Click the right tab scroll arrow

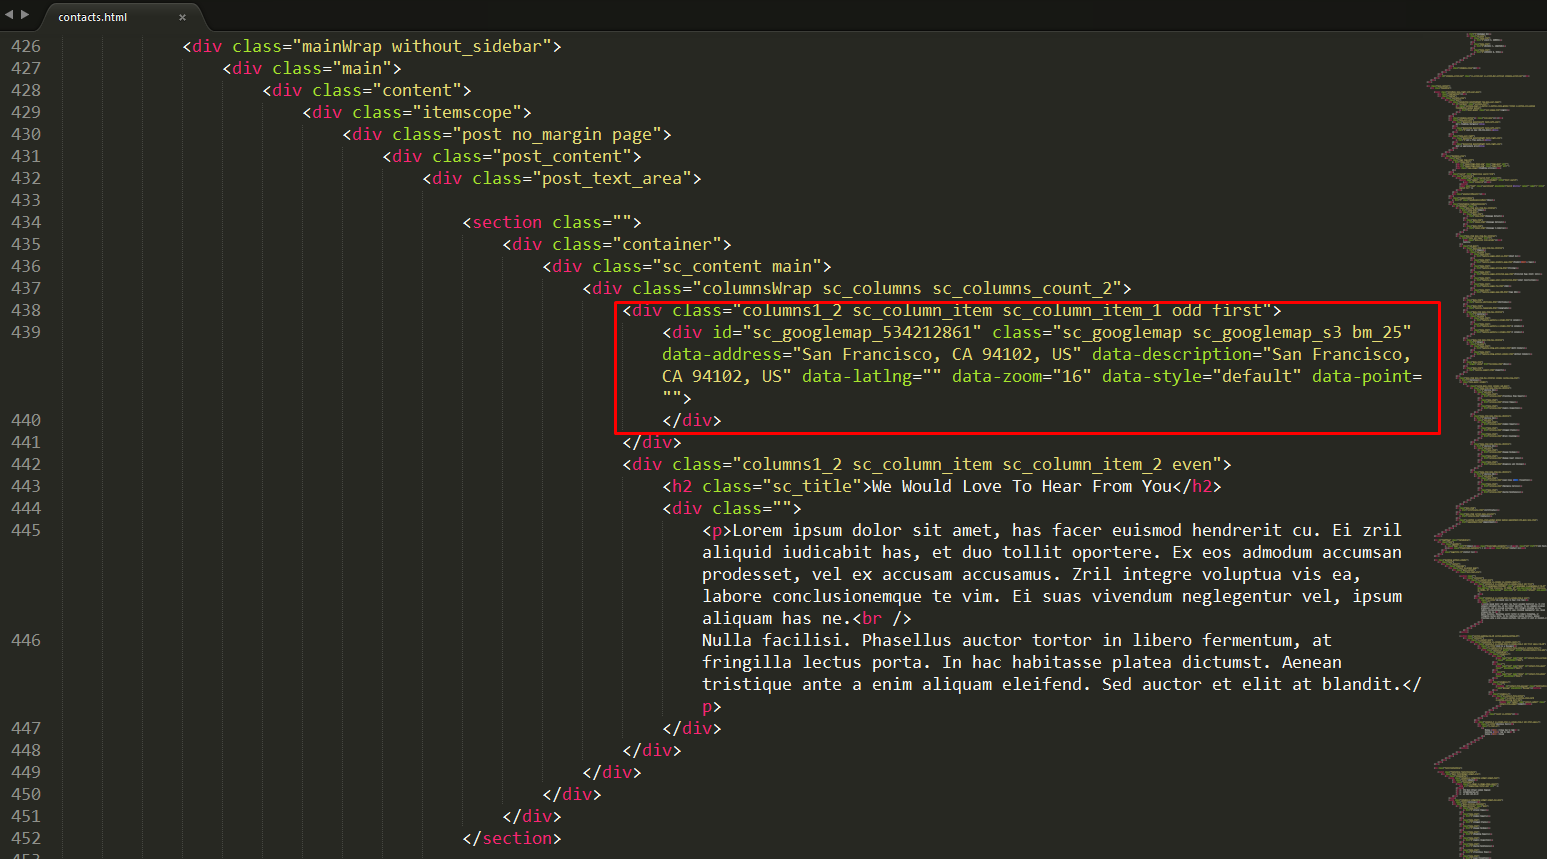[25, 15]
